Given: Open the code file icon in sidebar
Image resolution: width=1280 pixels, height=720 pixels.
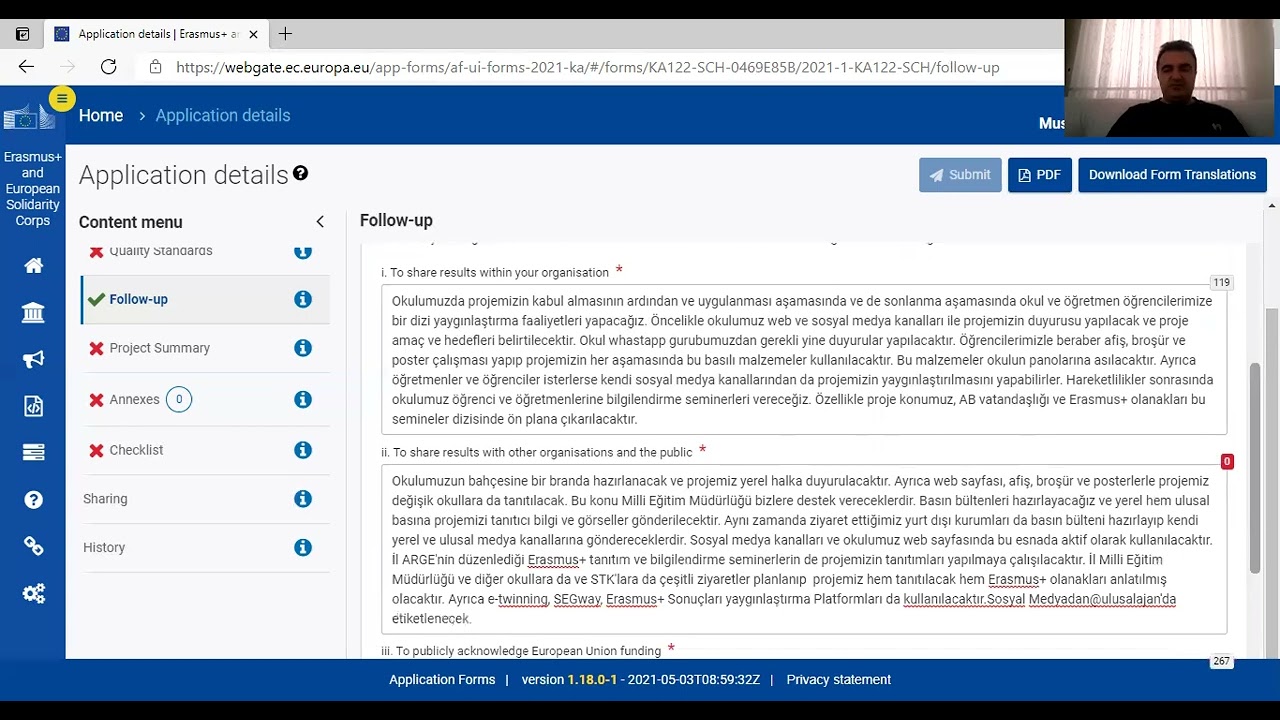Looking at the screenshot, I should pos(33,406).
